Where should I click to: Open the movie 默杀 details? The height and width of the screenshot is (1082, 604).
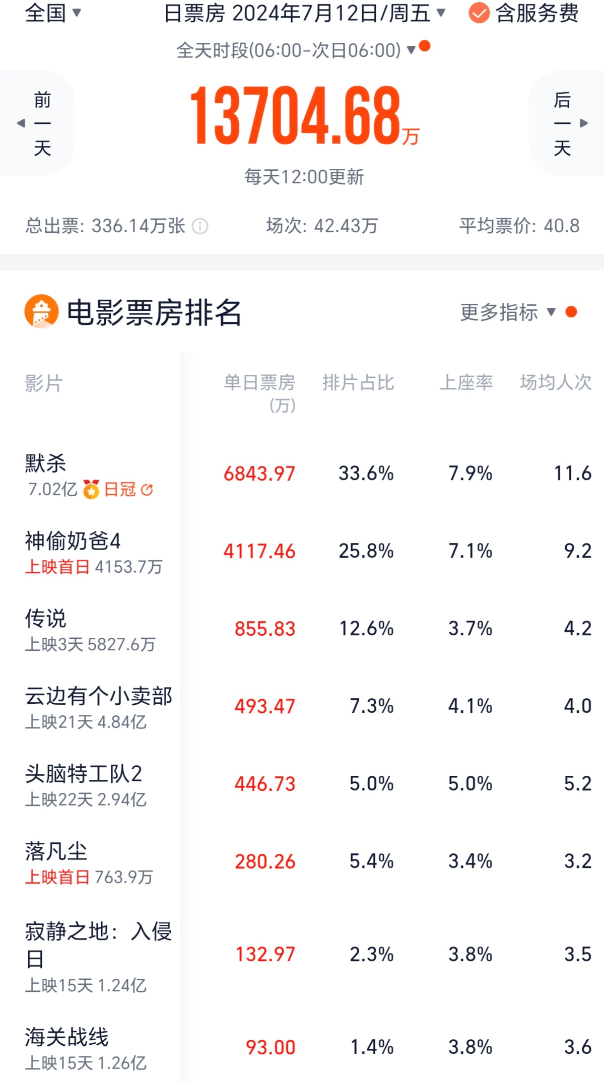click(46, 463)
